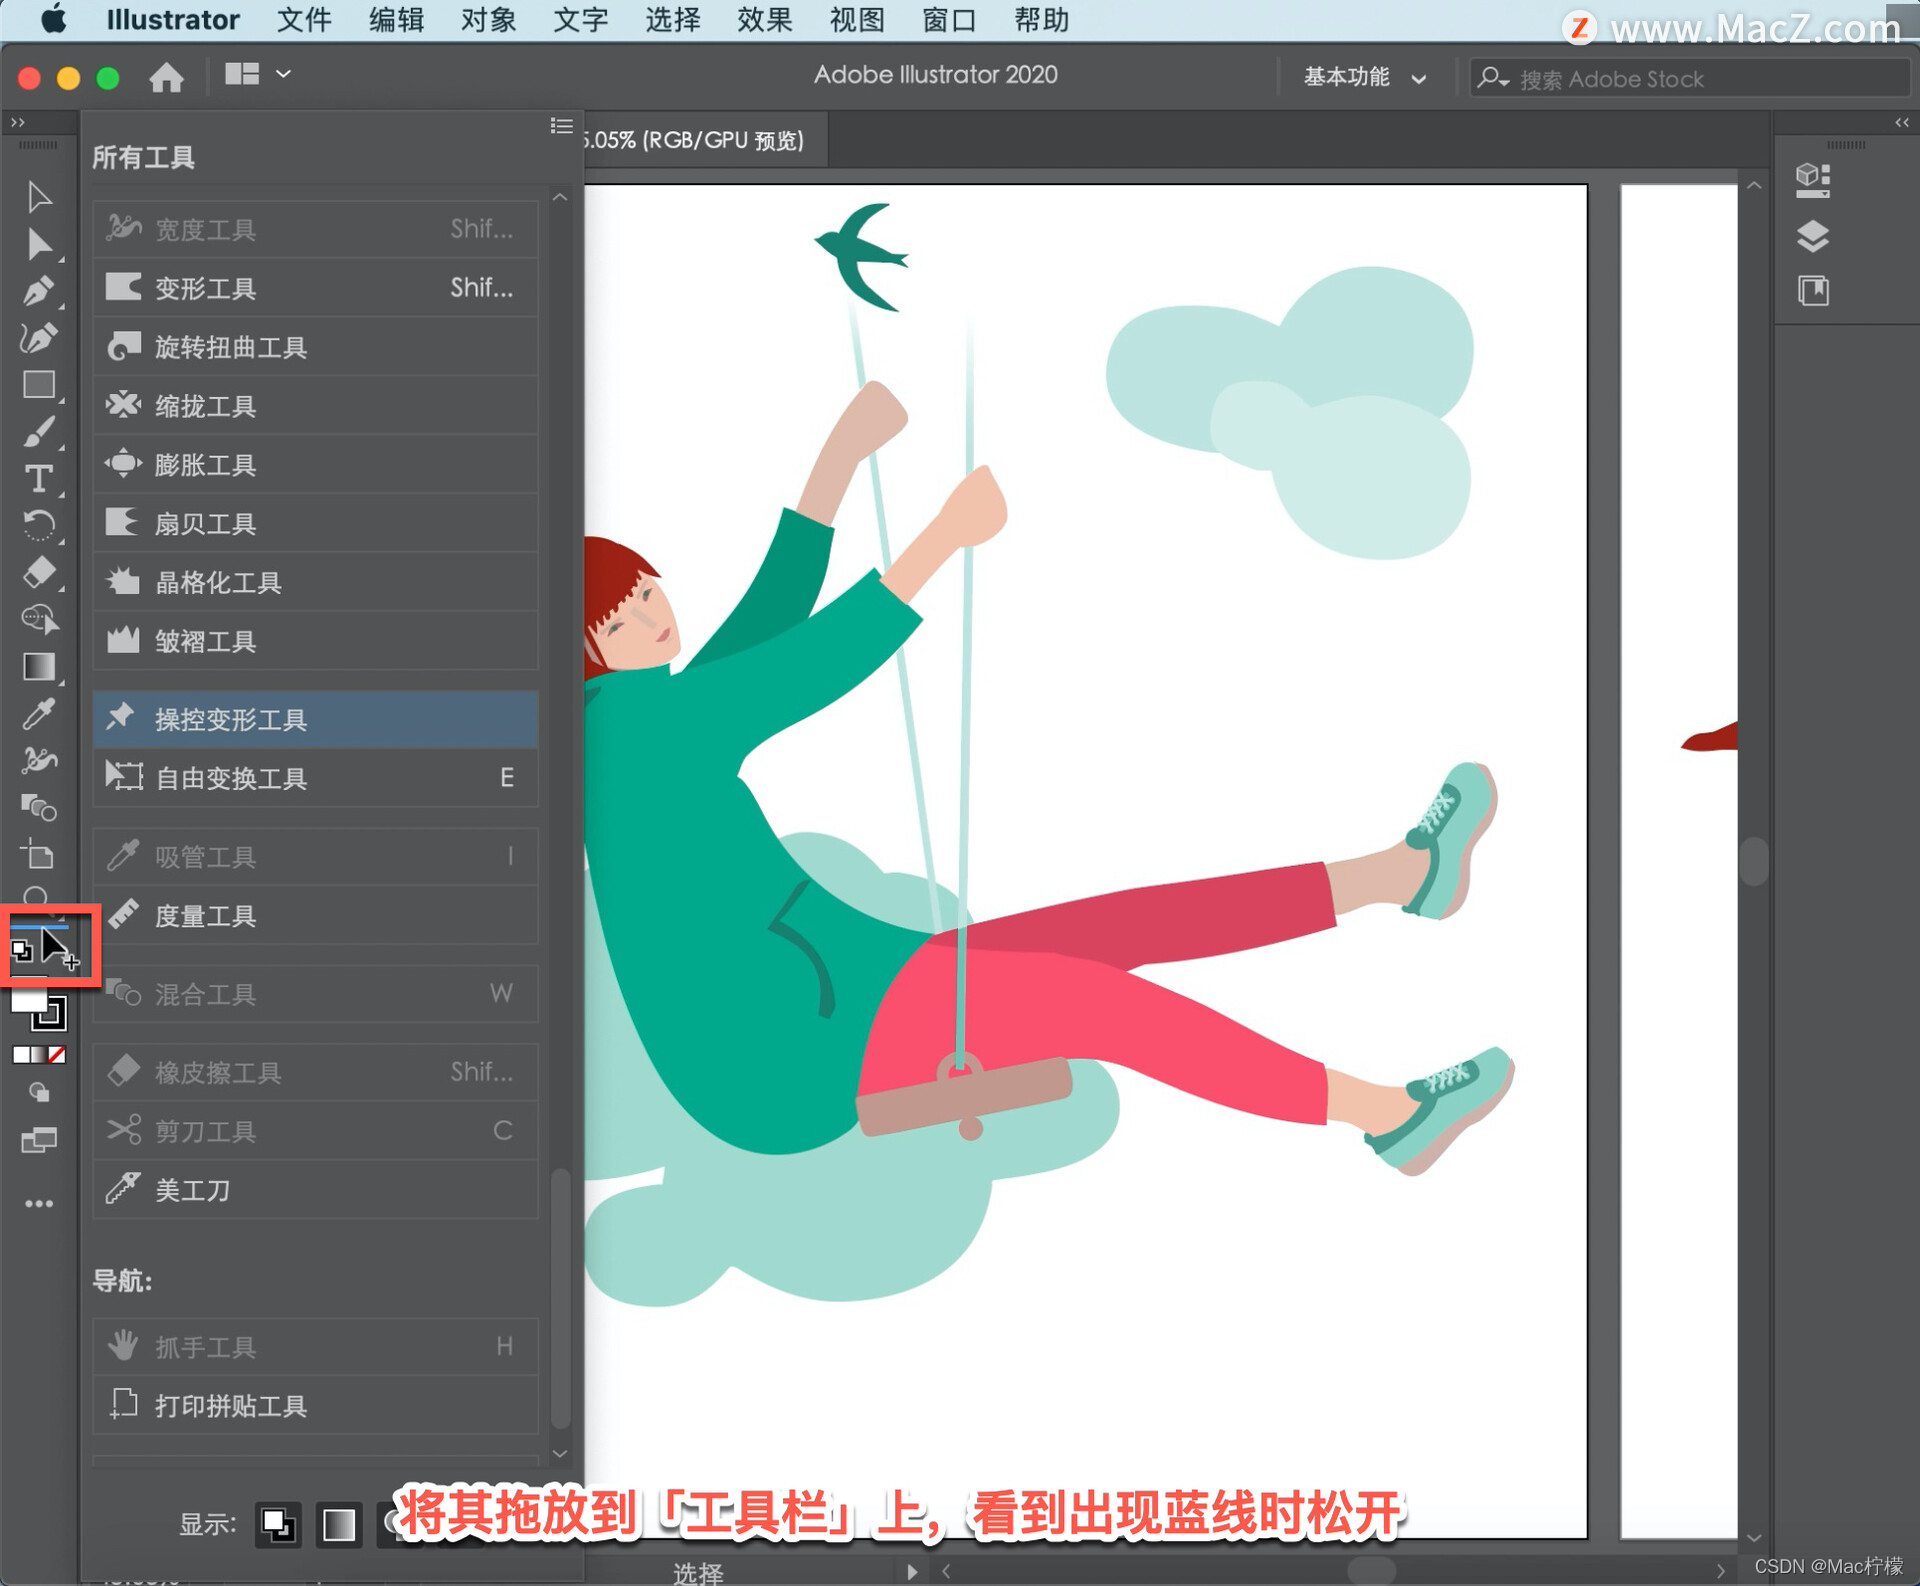Screen dimensions: 1920x1586
Task: Select the Direct Selection tool in toolbar
Action: pos(38,245)
